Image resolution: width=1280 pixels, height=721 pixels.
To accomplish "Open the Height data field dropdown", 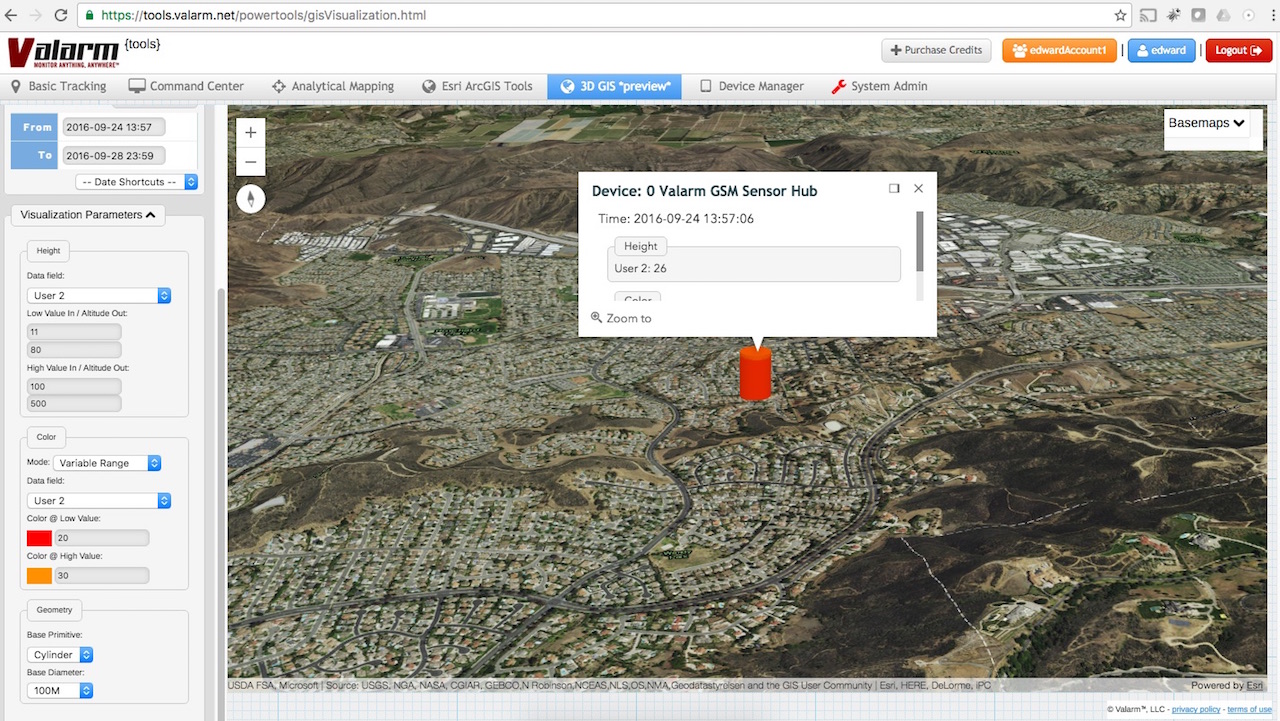I will pyautogui.click(x=99, y=295).
